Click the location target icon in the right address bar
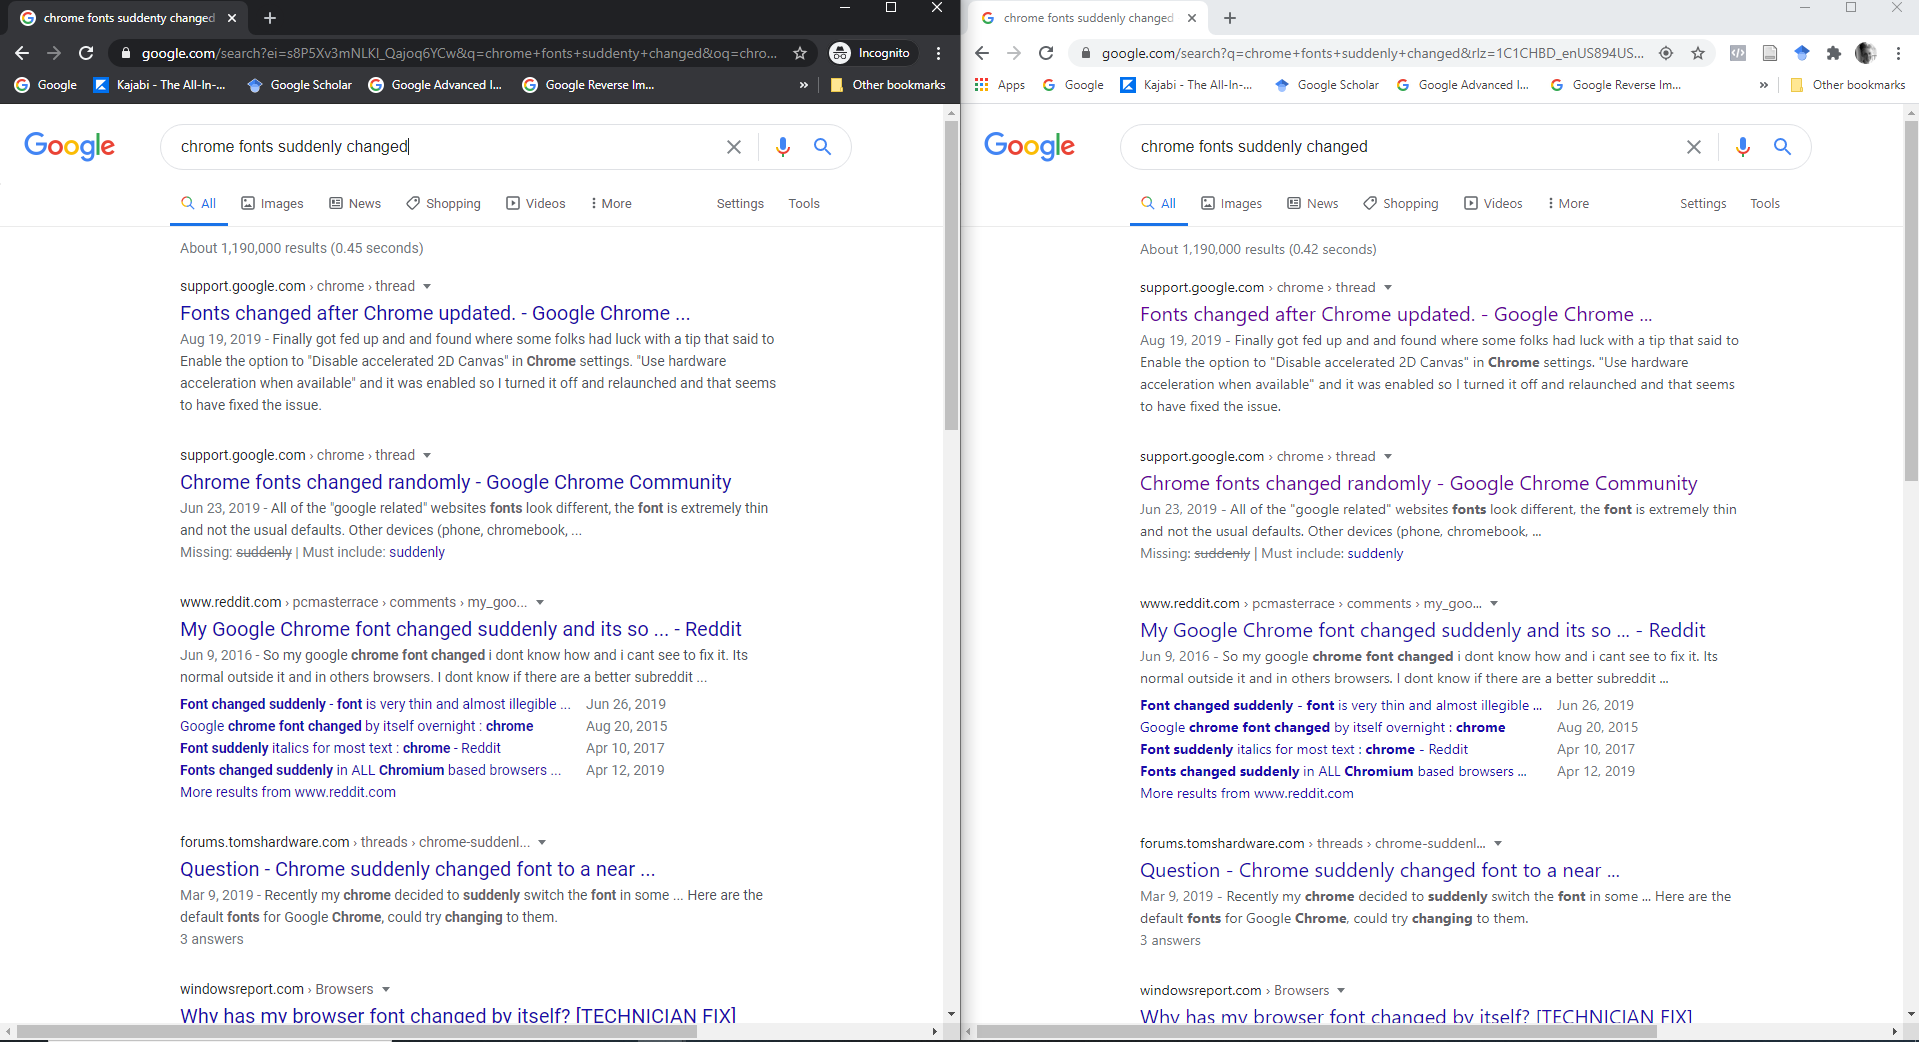This screenshot has width=1919, height=1042. 1666,53
